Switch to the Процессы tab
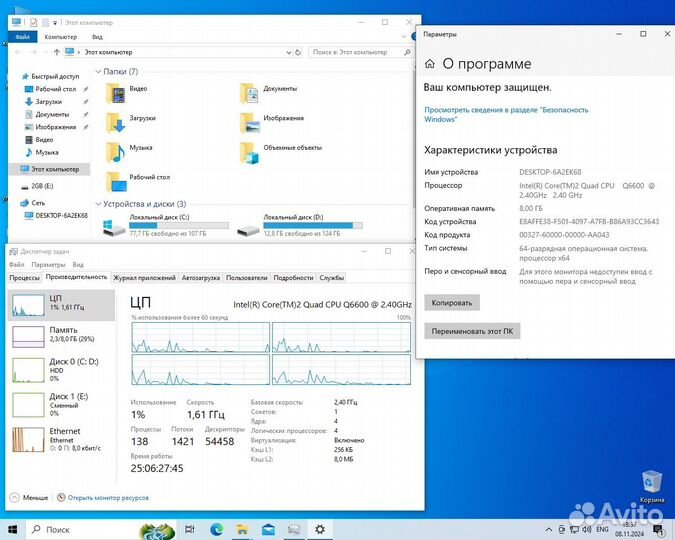 pos(24,277)
